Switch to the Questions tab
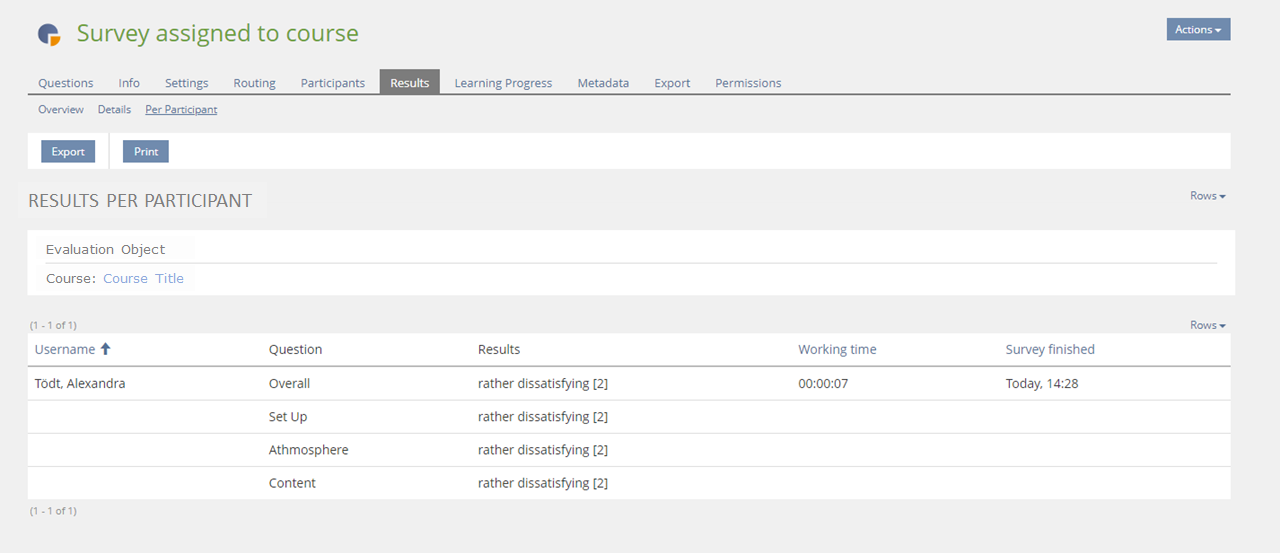Image resolution: width=1280 pixels, height=553 pixels. (x=66, y=83)
